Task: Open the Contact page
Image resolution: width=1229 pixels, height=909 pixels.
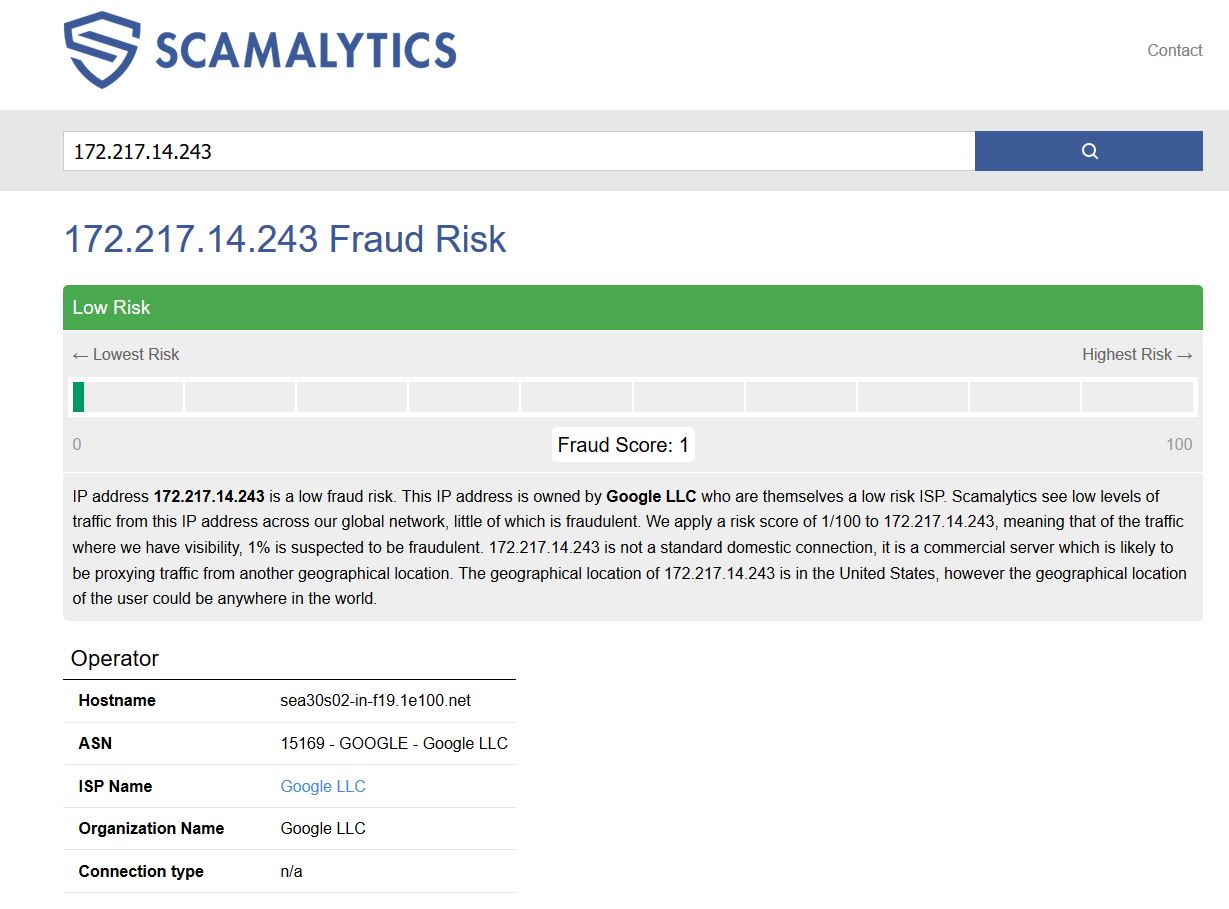Action: point(1174,50)
